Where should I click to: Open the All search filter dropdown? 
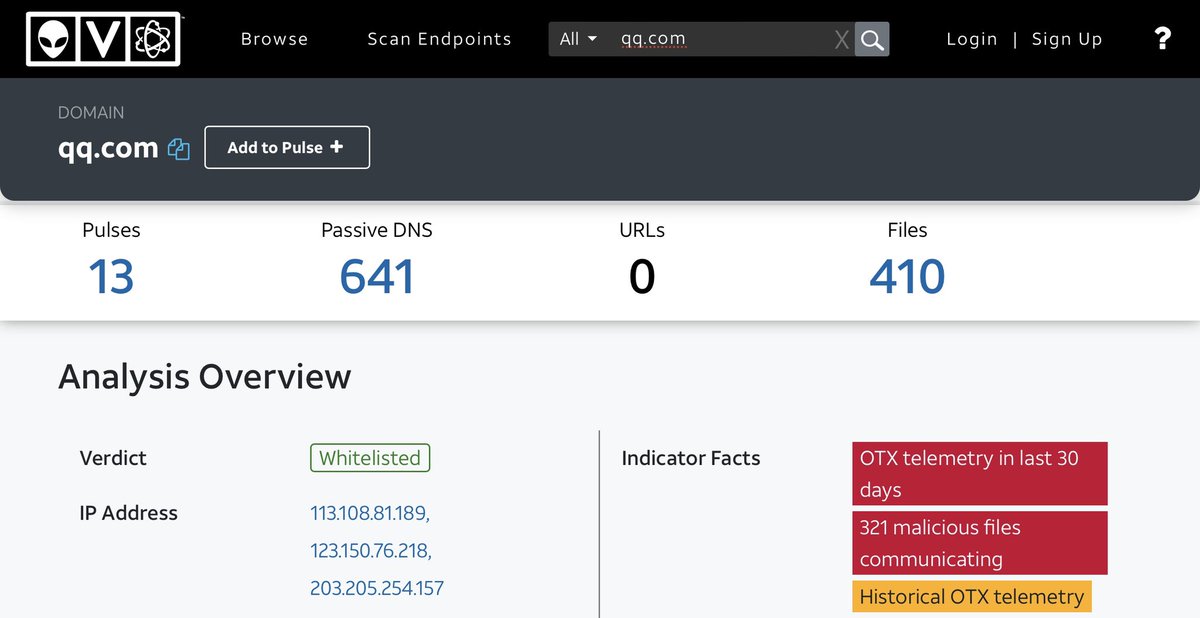point(578,39)
